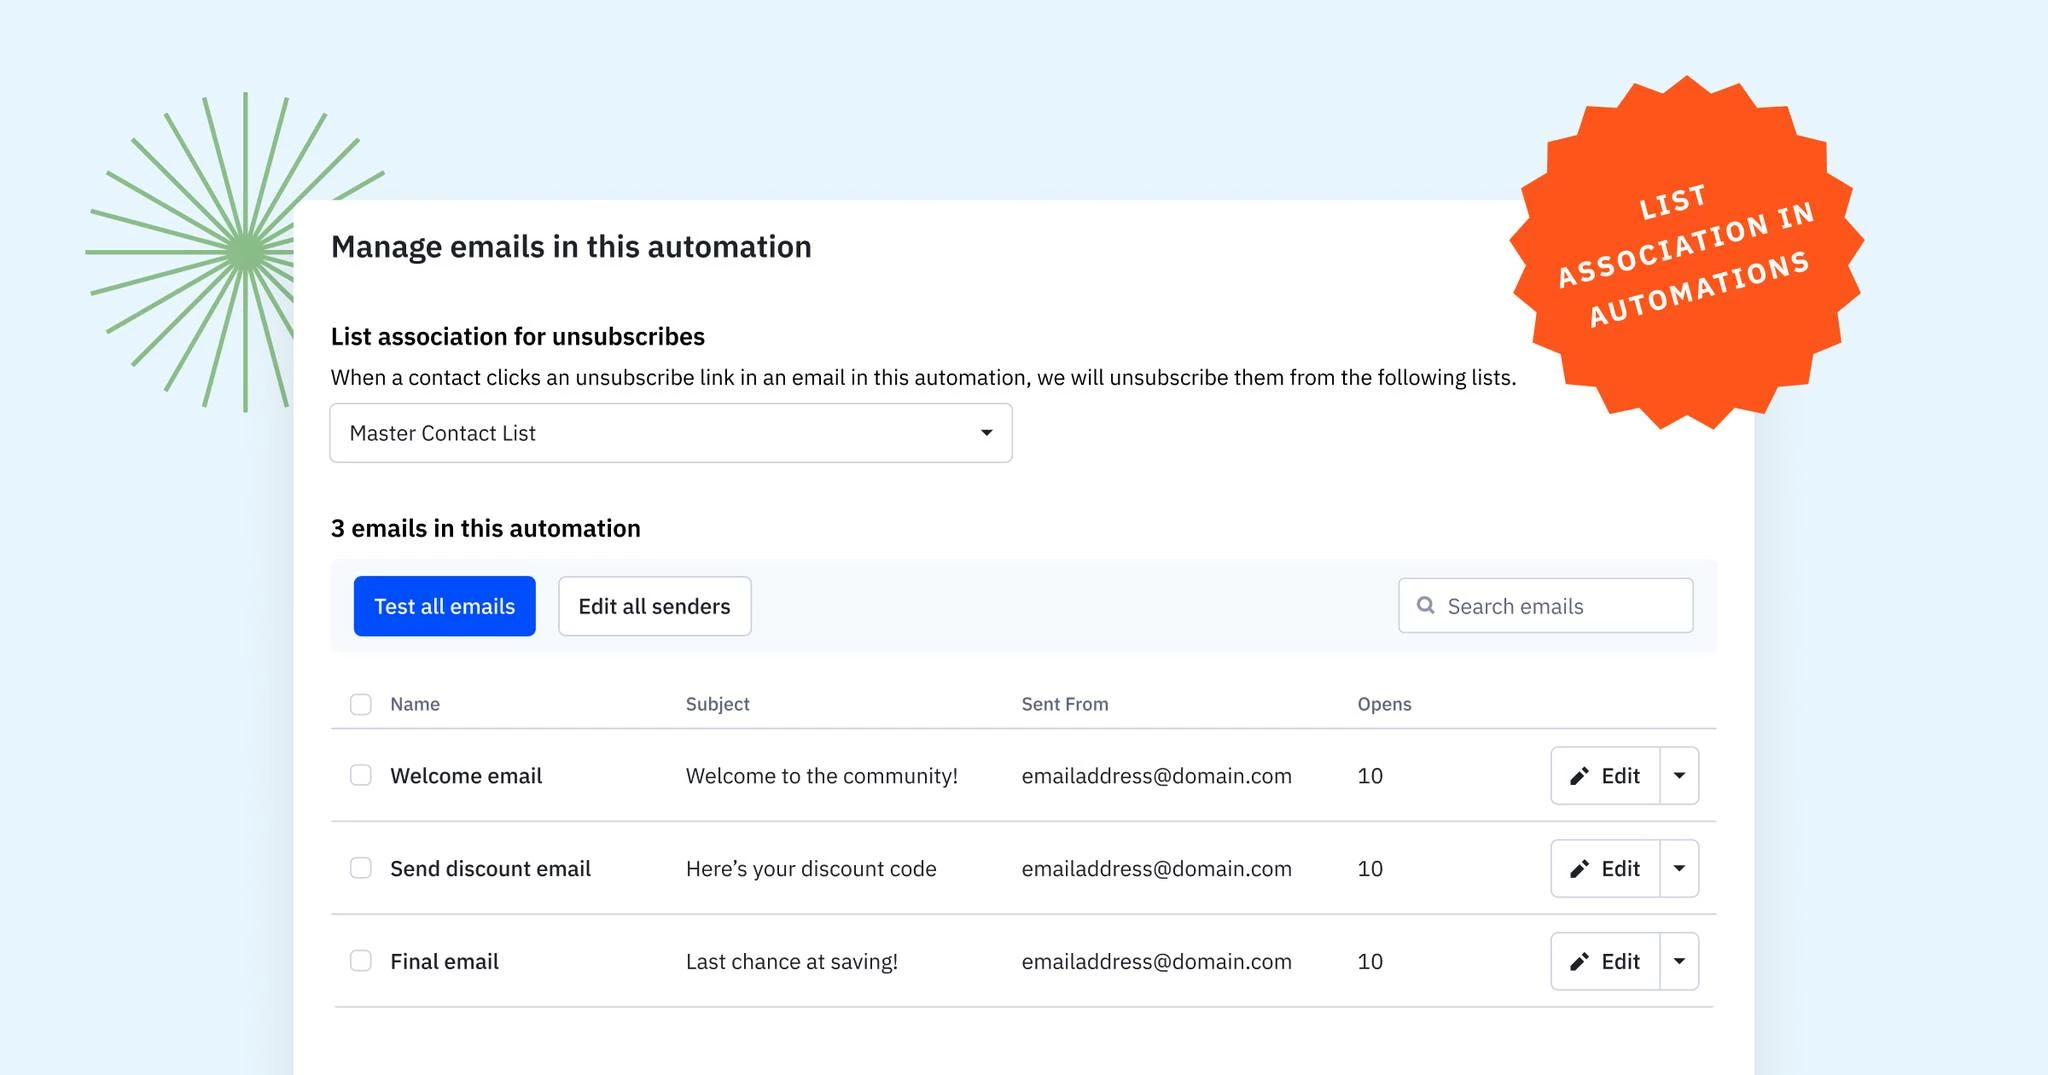Expand the Send discount email Edit arrow

(1679, 868)
